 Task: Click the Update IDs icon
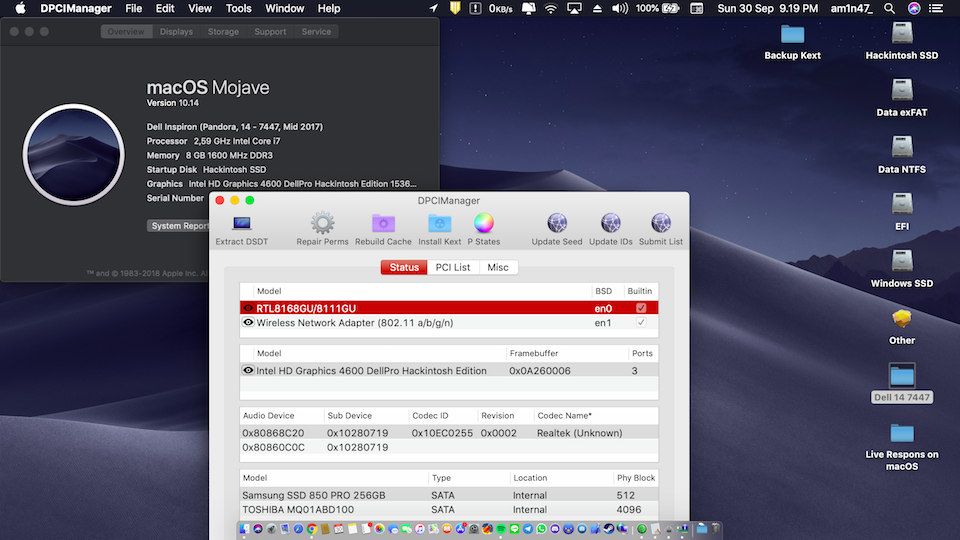(610, 224)
